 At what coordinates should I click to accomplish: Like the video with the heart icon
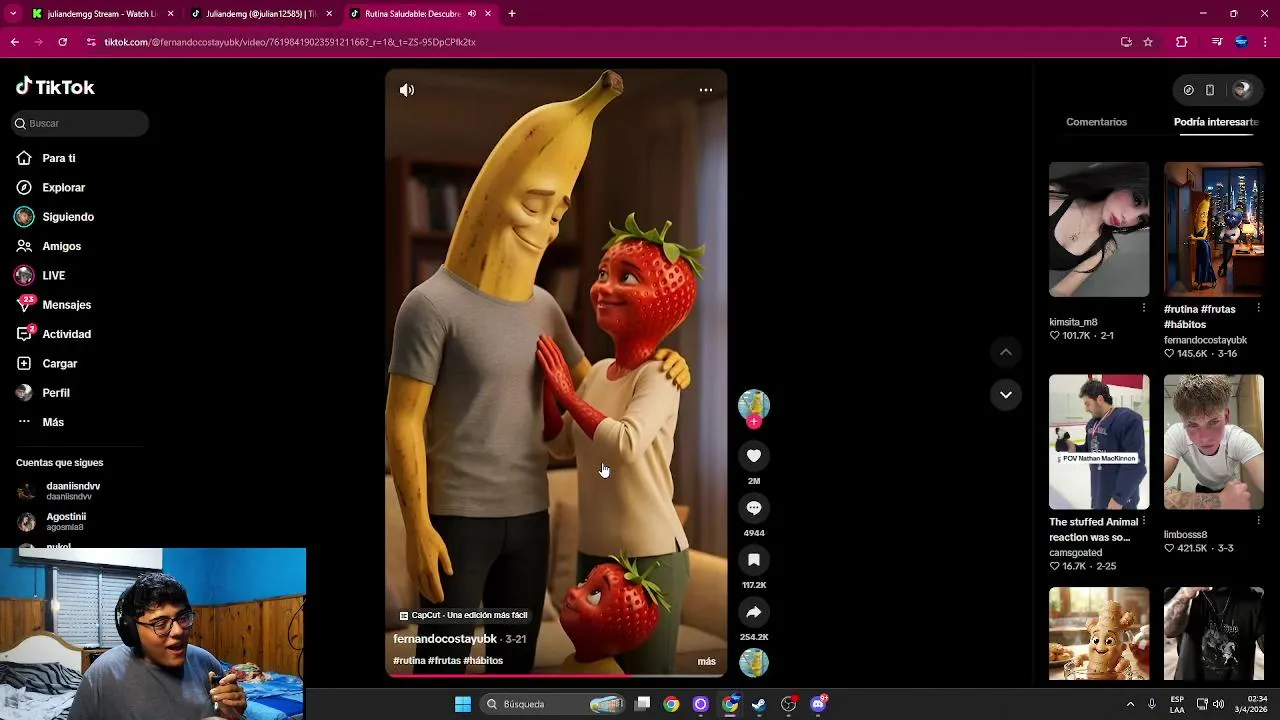click(754, 456)
